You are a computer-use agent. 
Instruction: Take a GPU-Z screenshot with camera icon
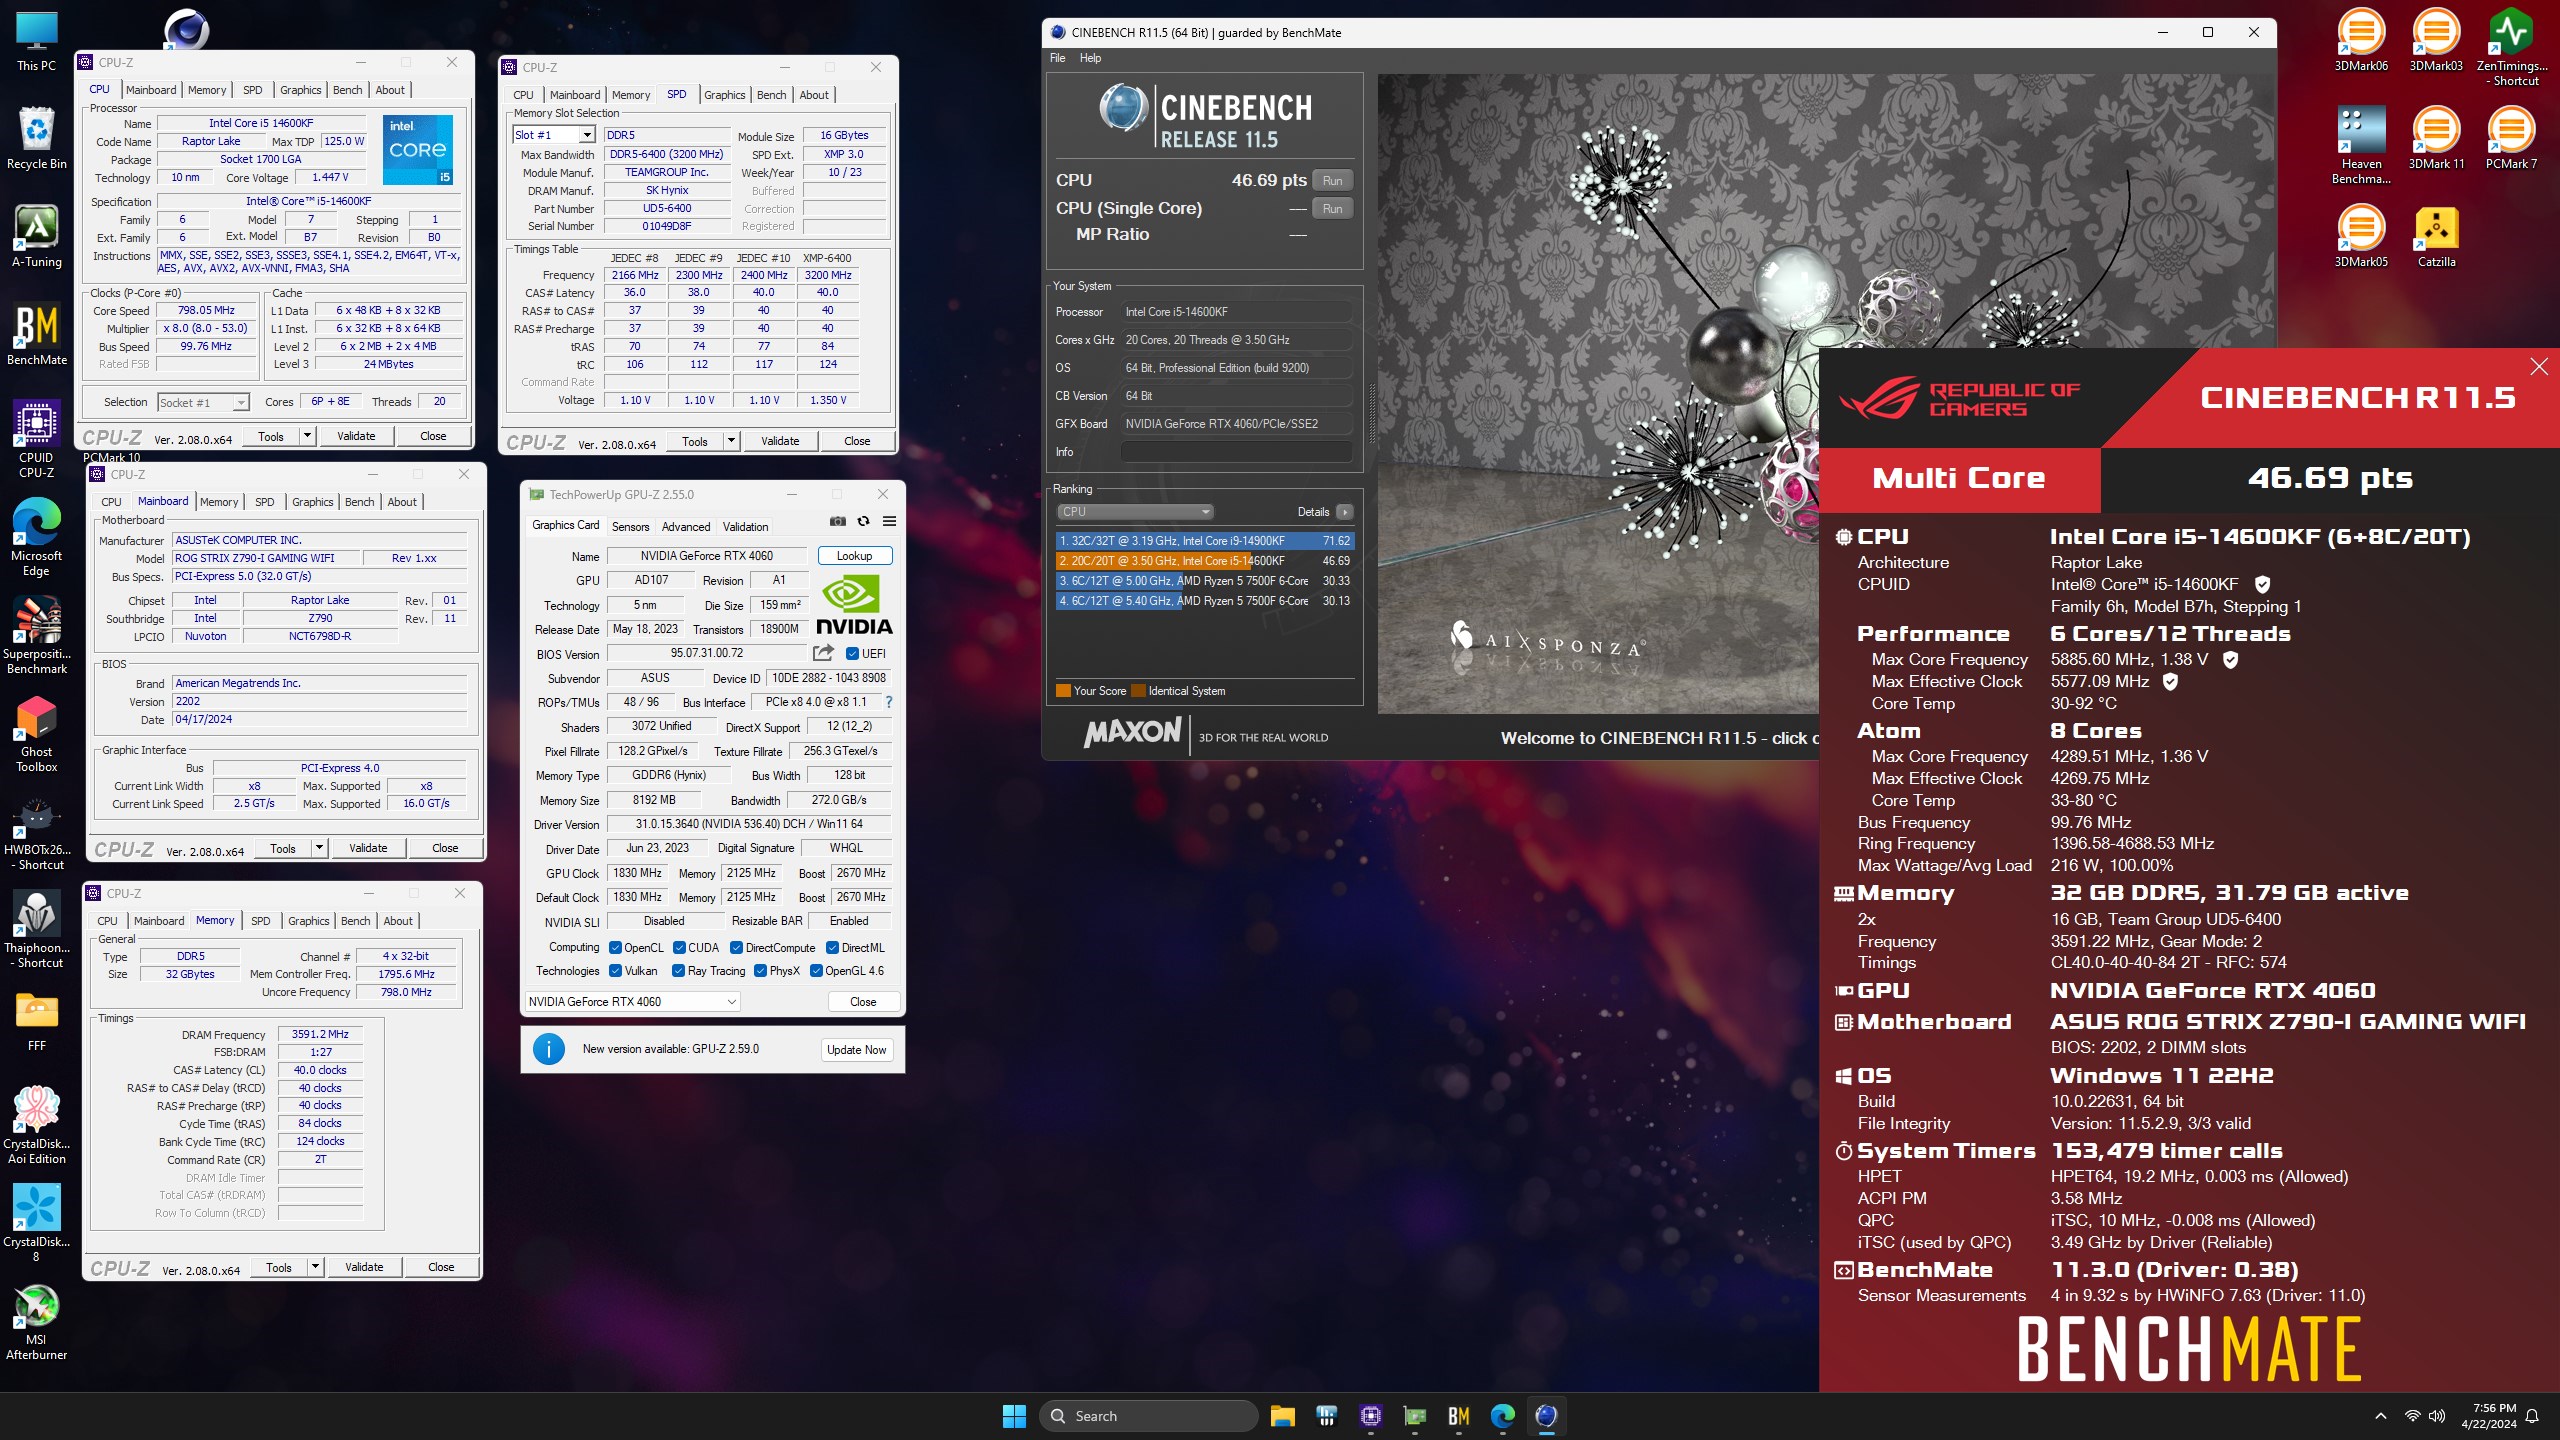click(838, 521)
